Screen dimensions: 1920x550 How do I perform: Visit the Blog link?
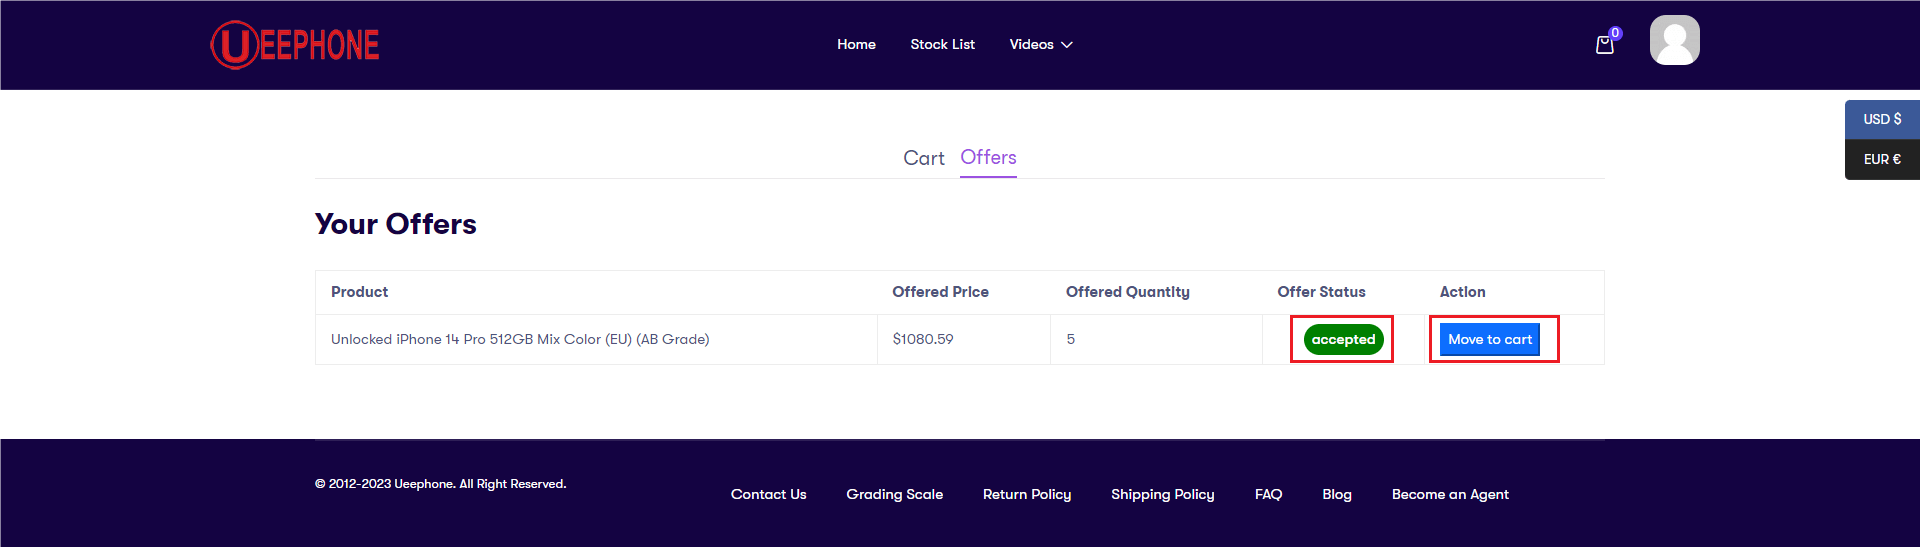coord(1337,494)
